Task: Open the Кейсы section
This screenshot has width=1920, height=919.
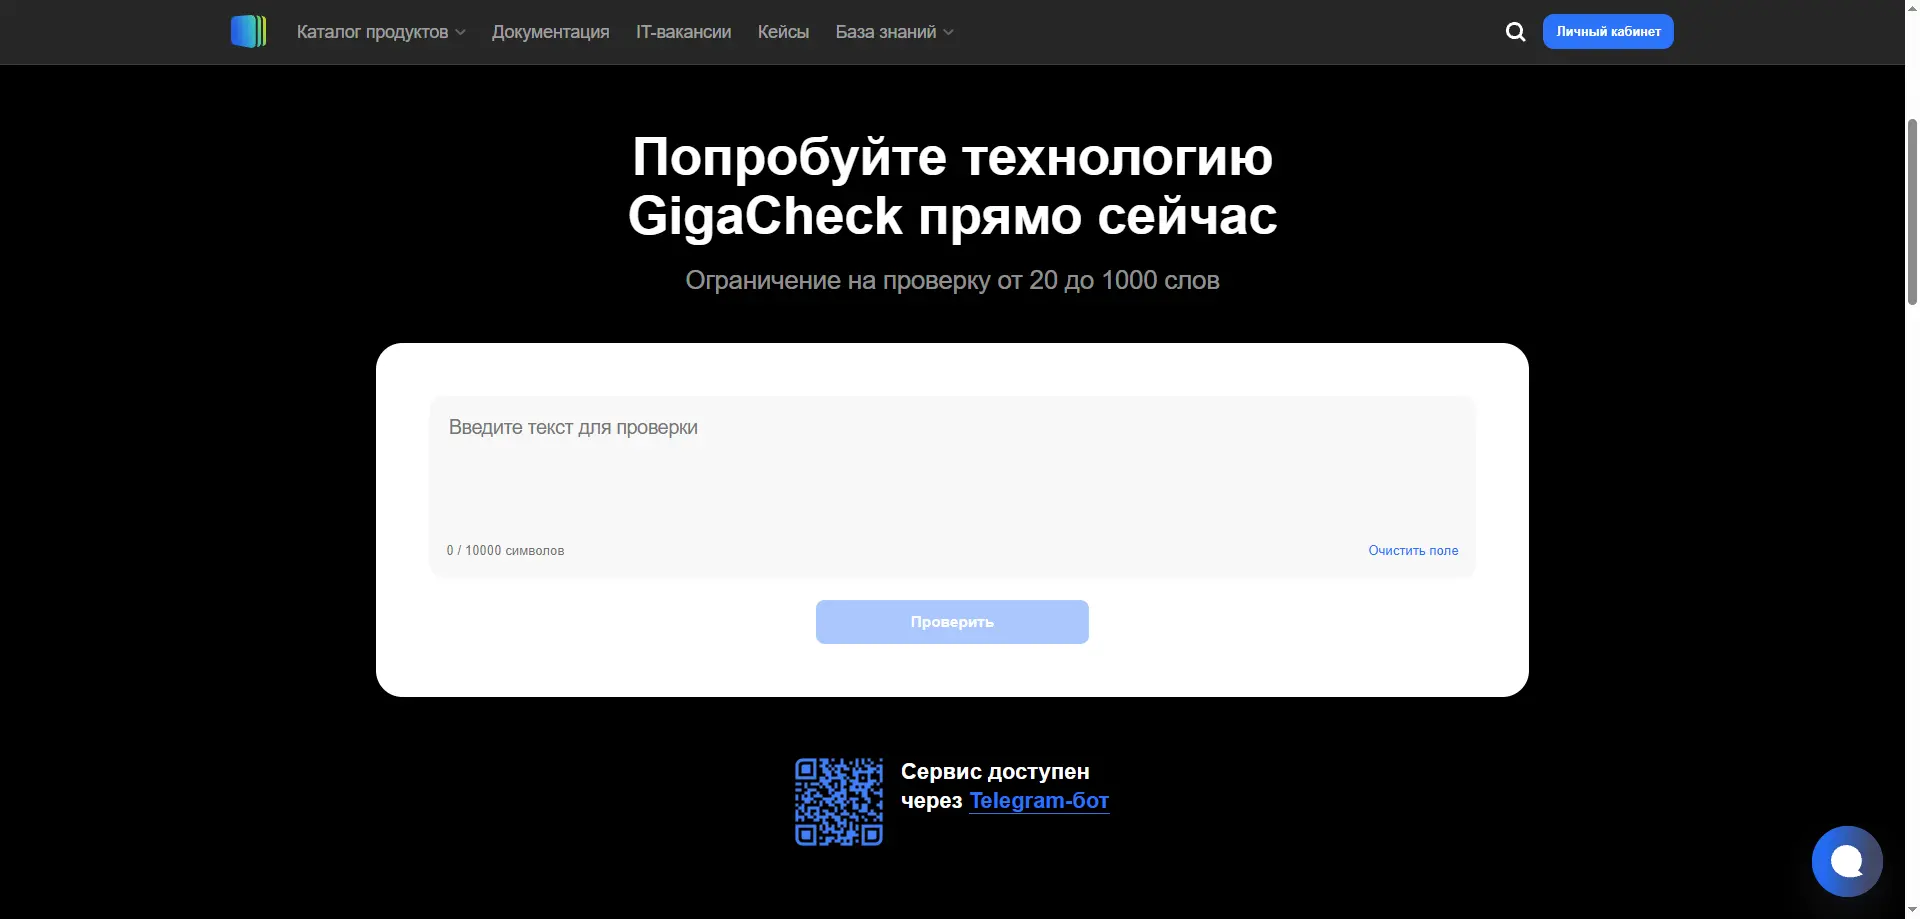Action: click(x=783, y=32)
